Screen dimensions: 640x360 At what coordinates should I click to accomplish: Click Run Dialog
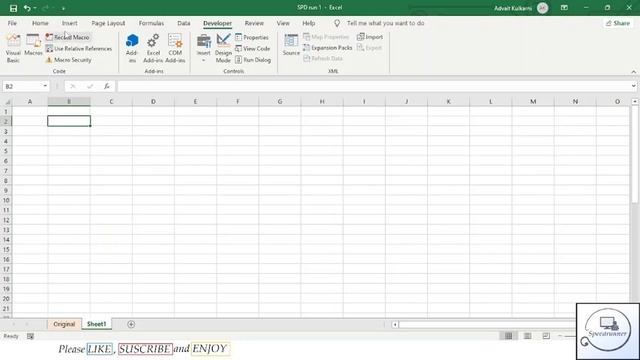(x=253, y=60)
